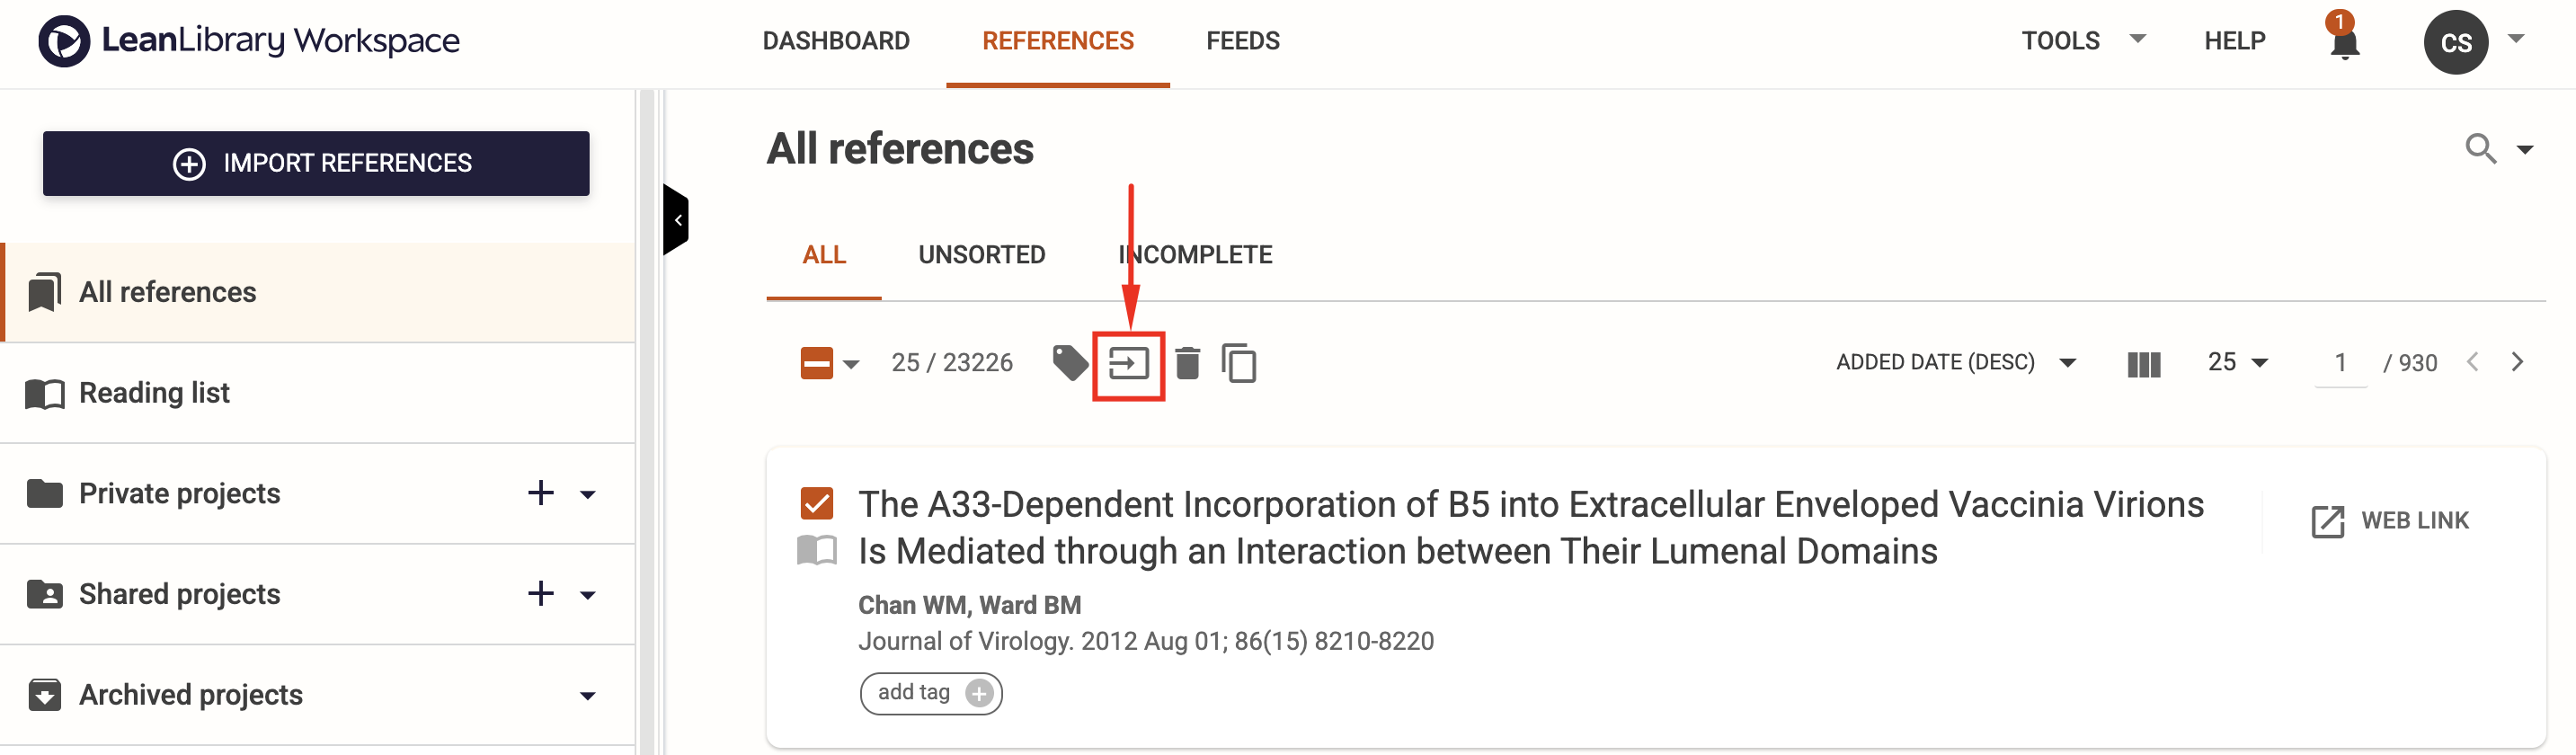
Task: Click the copy references icon
Action: click(x=1238, y=363)
